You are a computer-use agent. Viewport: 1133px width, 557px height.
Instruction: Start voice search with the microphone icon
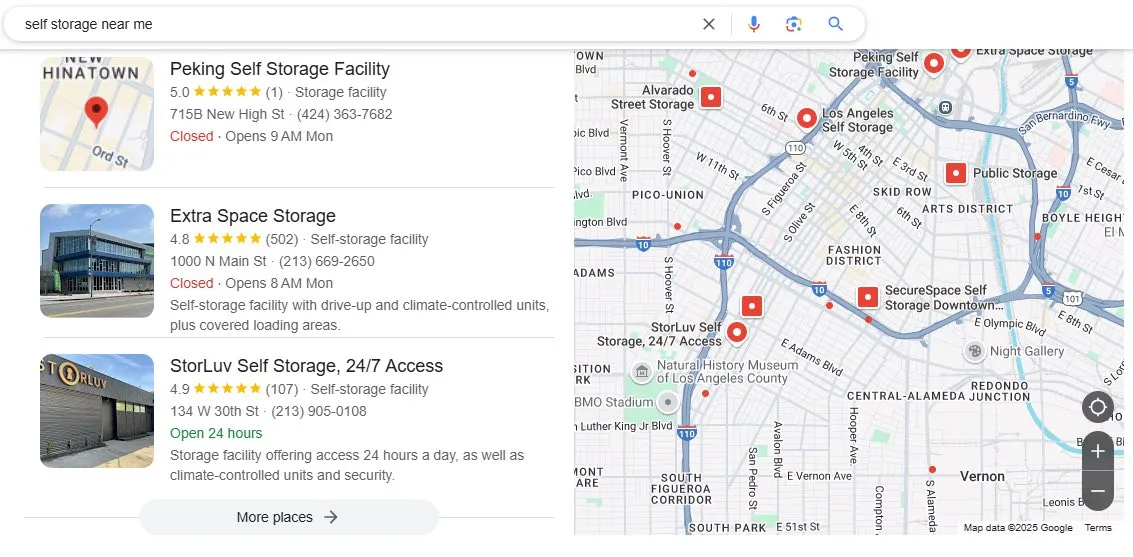click(754, 24)
